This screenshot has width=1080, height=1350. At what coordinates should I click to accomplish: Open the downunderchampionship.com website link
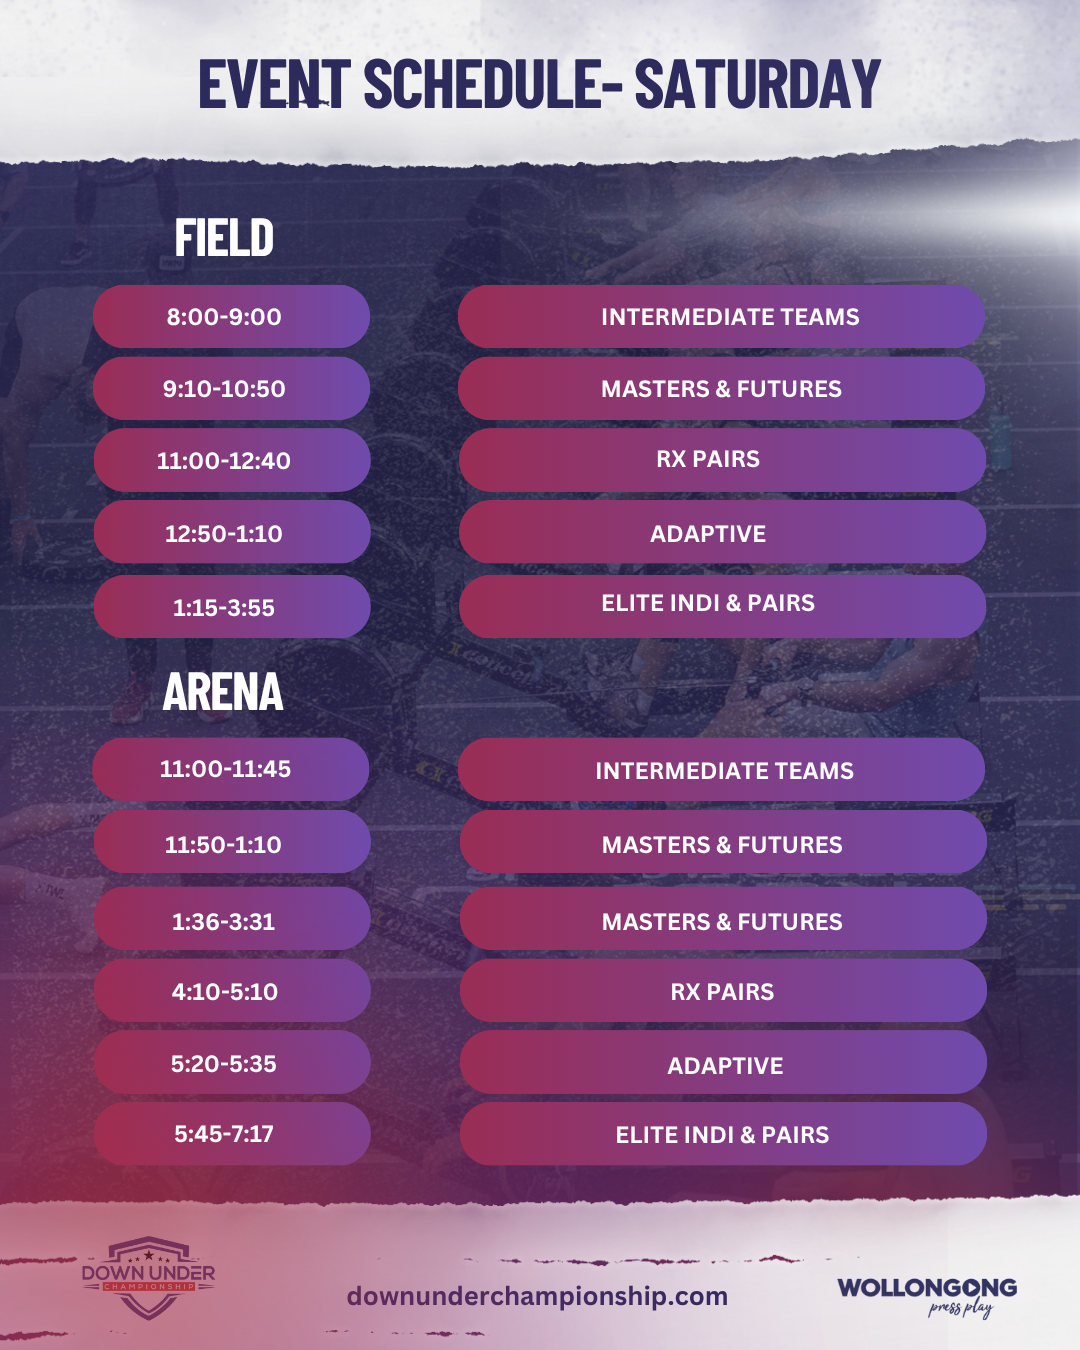(x=537, y=1296)
